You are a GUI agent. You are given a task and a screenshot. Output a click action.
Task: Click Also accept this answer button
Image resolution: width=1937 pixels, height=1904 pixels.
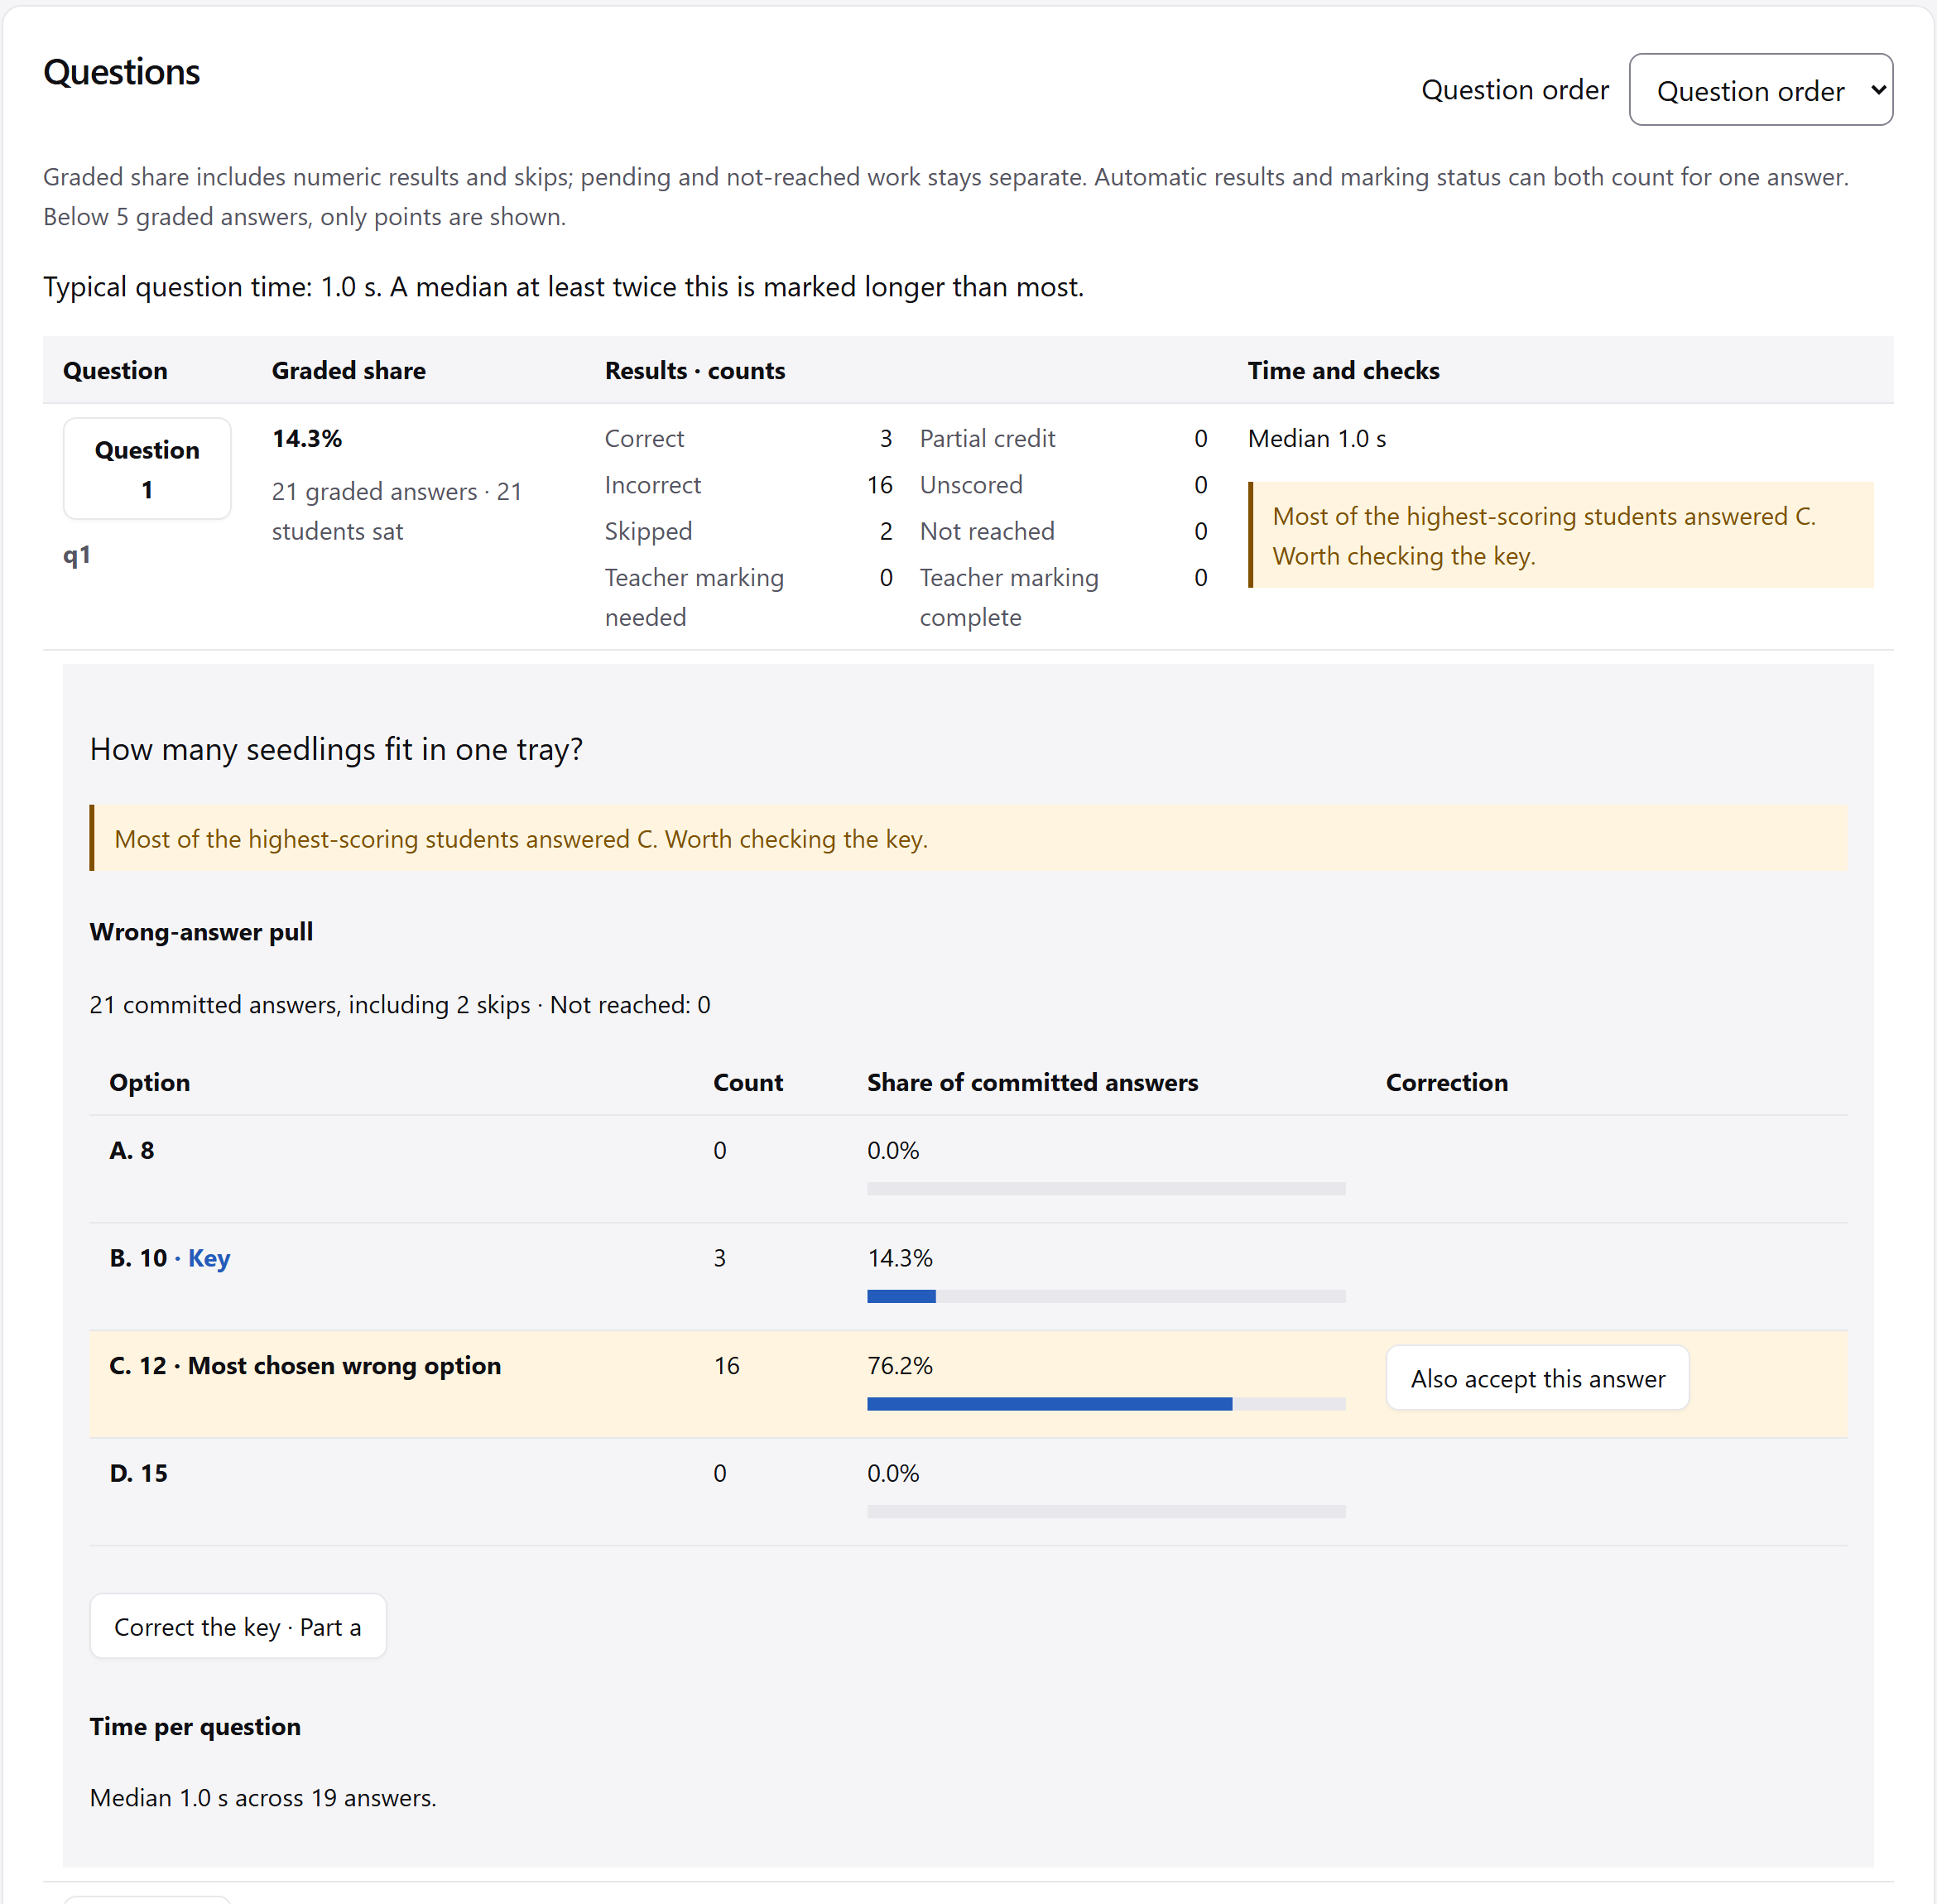click(x=1537, y=1379)
